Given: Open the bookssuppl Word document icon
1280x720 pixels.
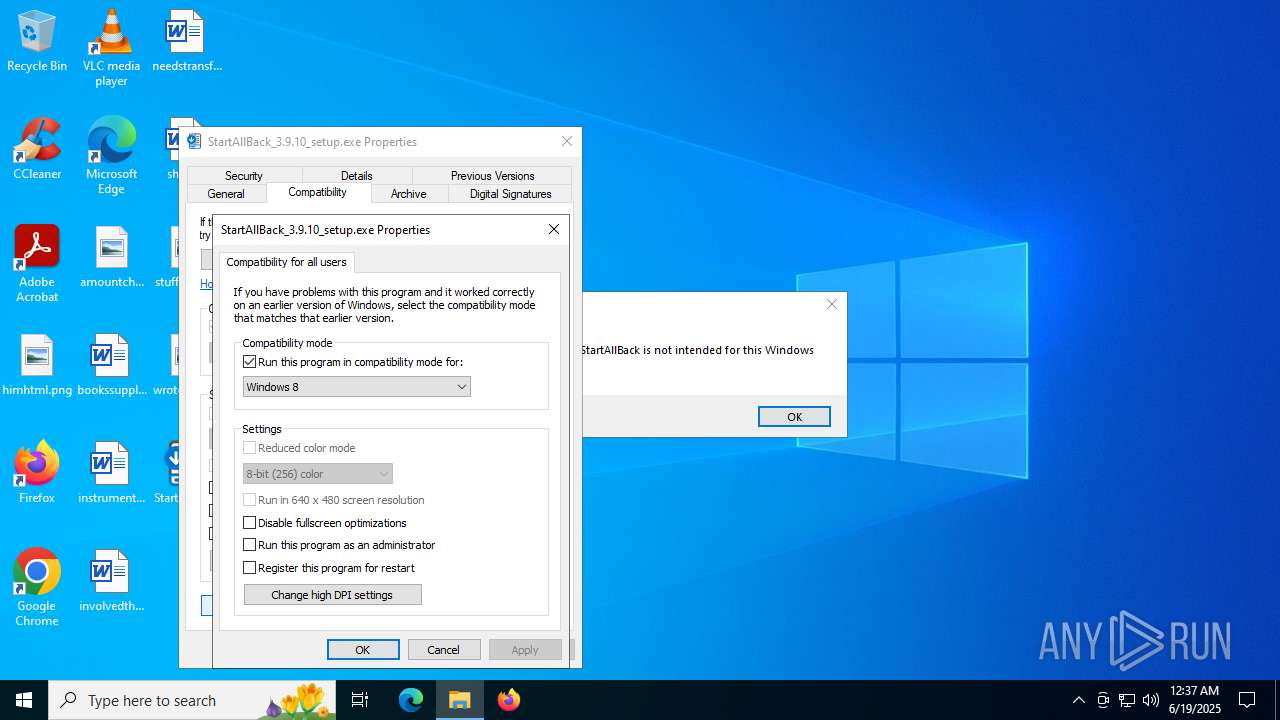Looking at the screenshot, I should coord(111,366).
